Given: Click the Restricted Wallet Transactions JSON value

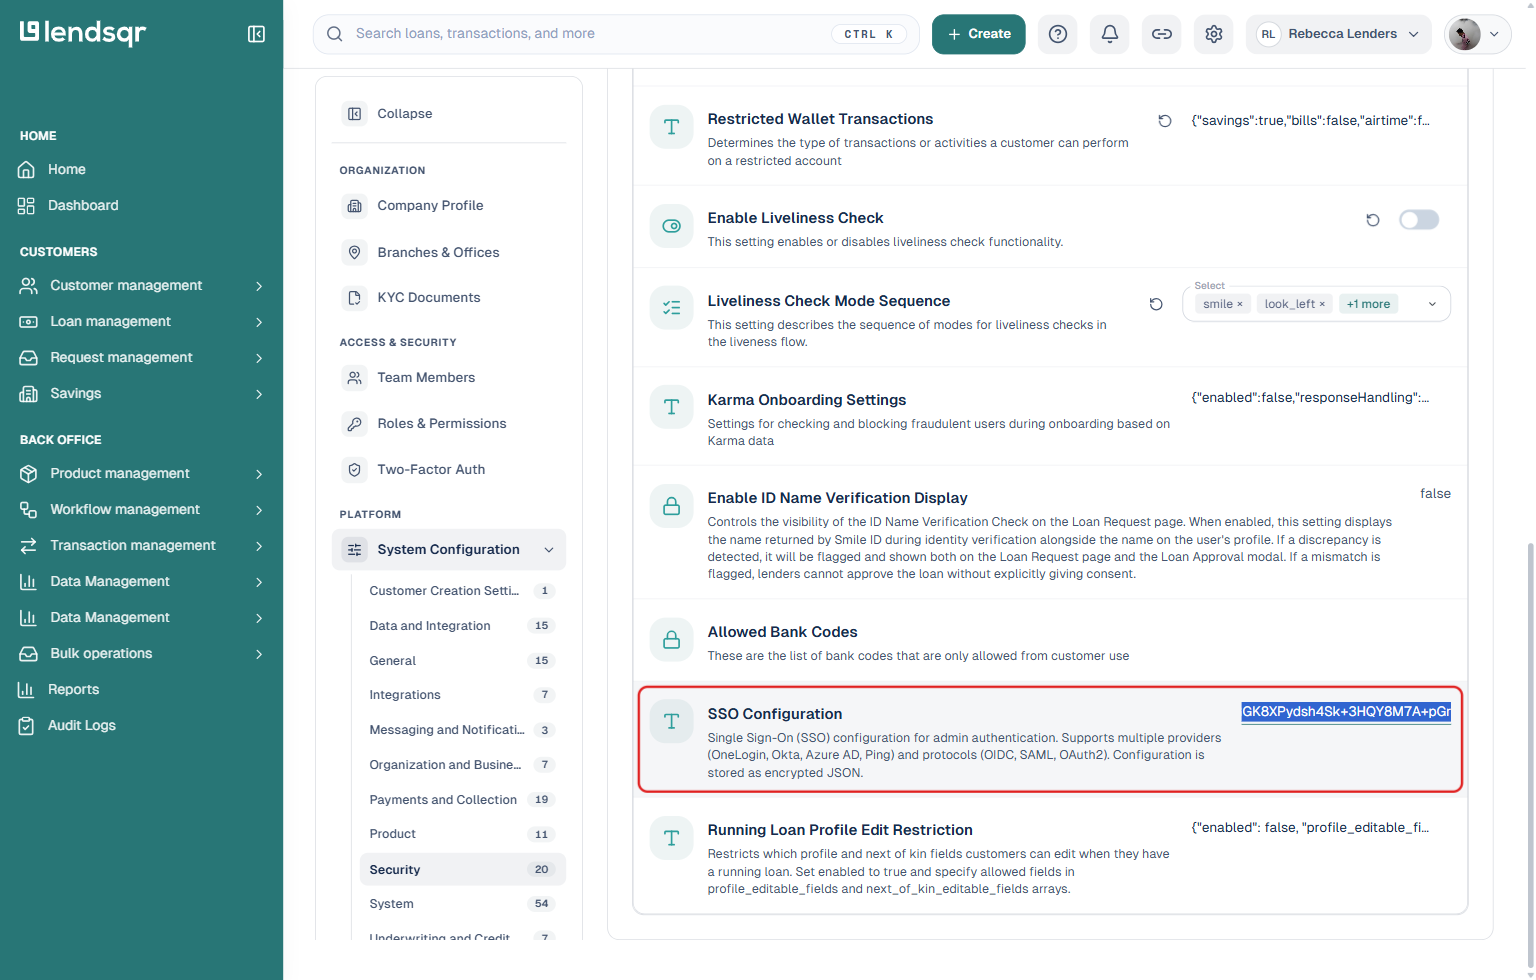Looking at the screenshot, I should (1310, 121).
